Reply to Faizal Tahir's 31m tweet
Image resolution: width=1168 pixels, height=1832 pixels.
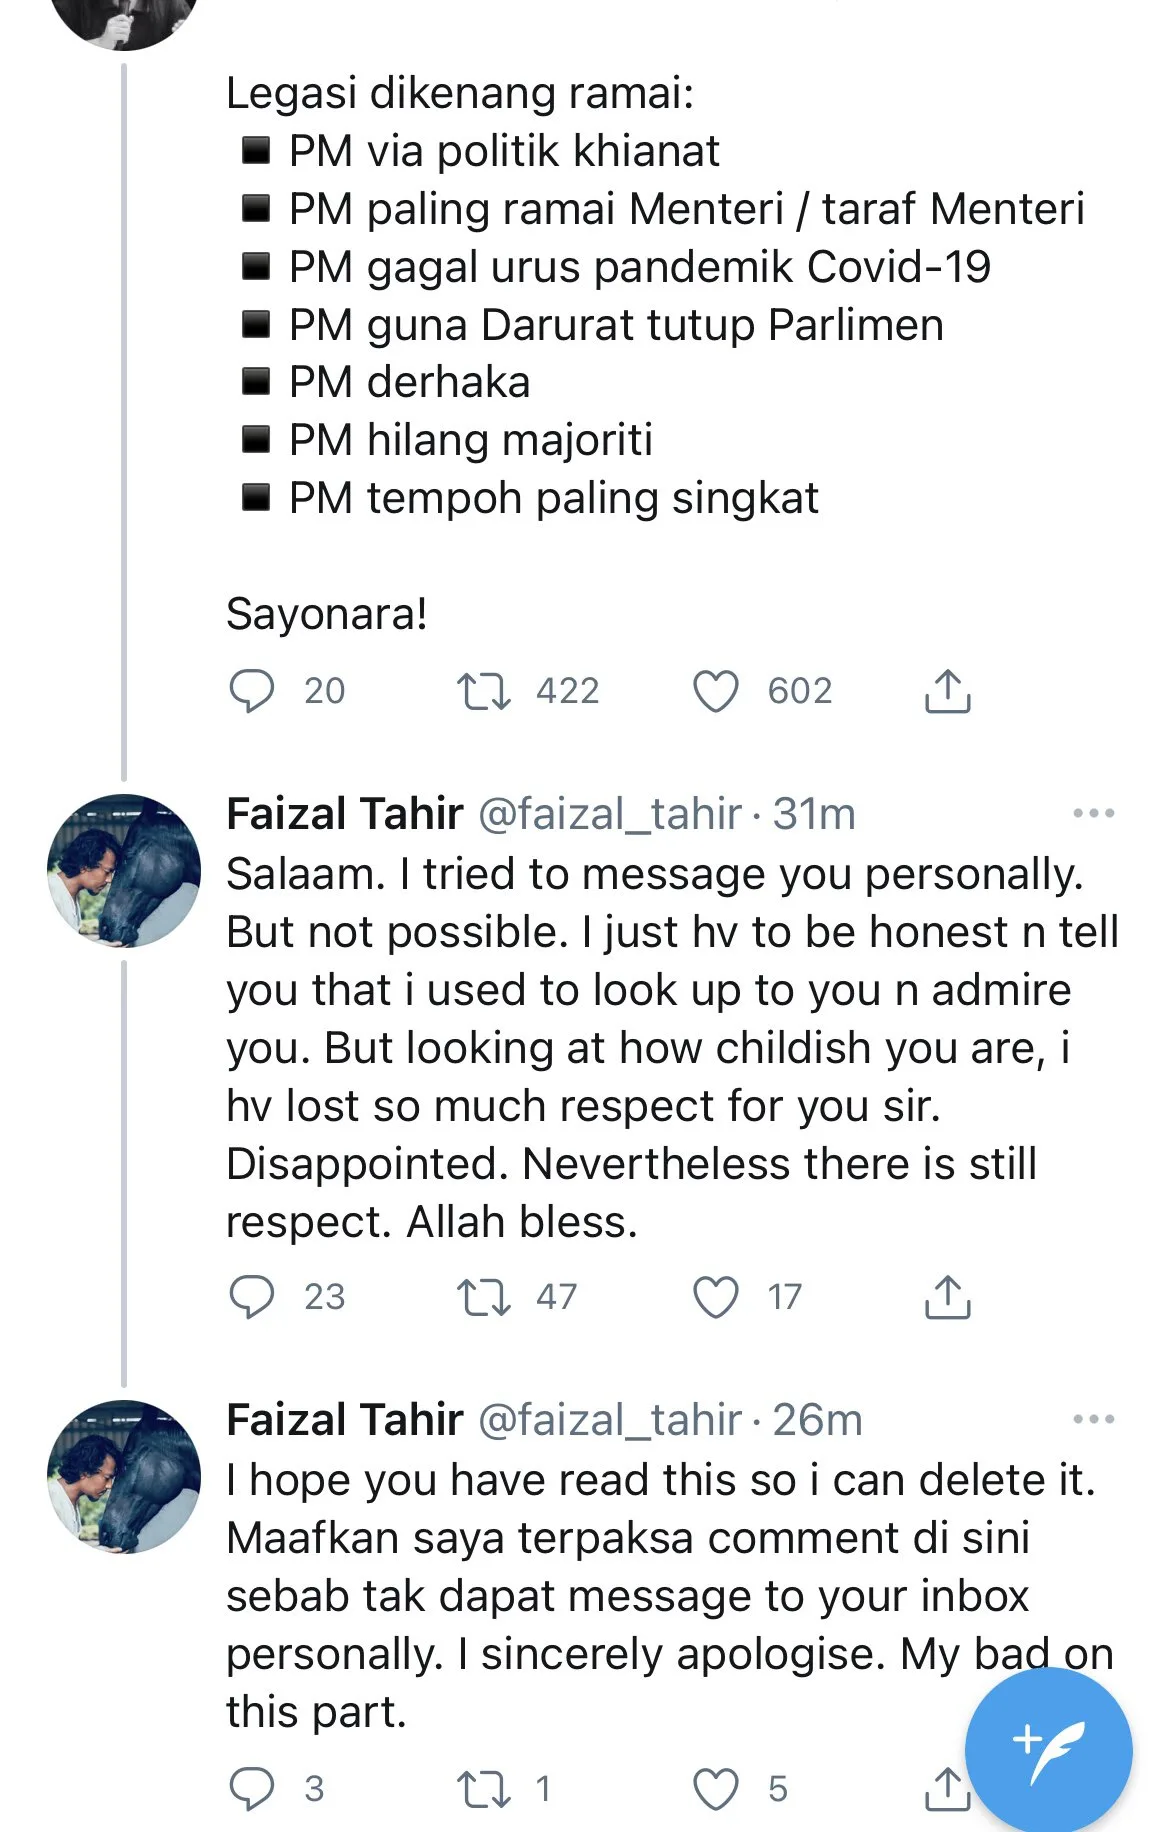251,1297
